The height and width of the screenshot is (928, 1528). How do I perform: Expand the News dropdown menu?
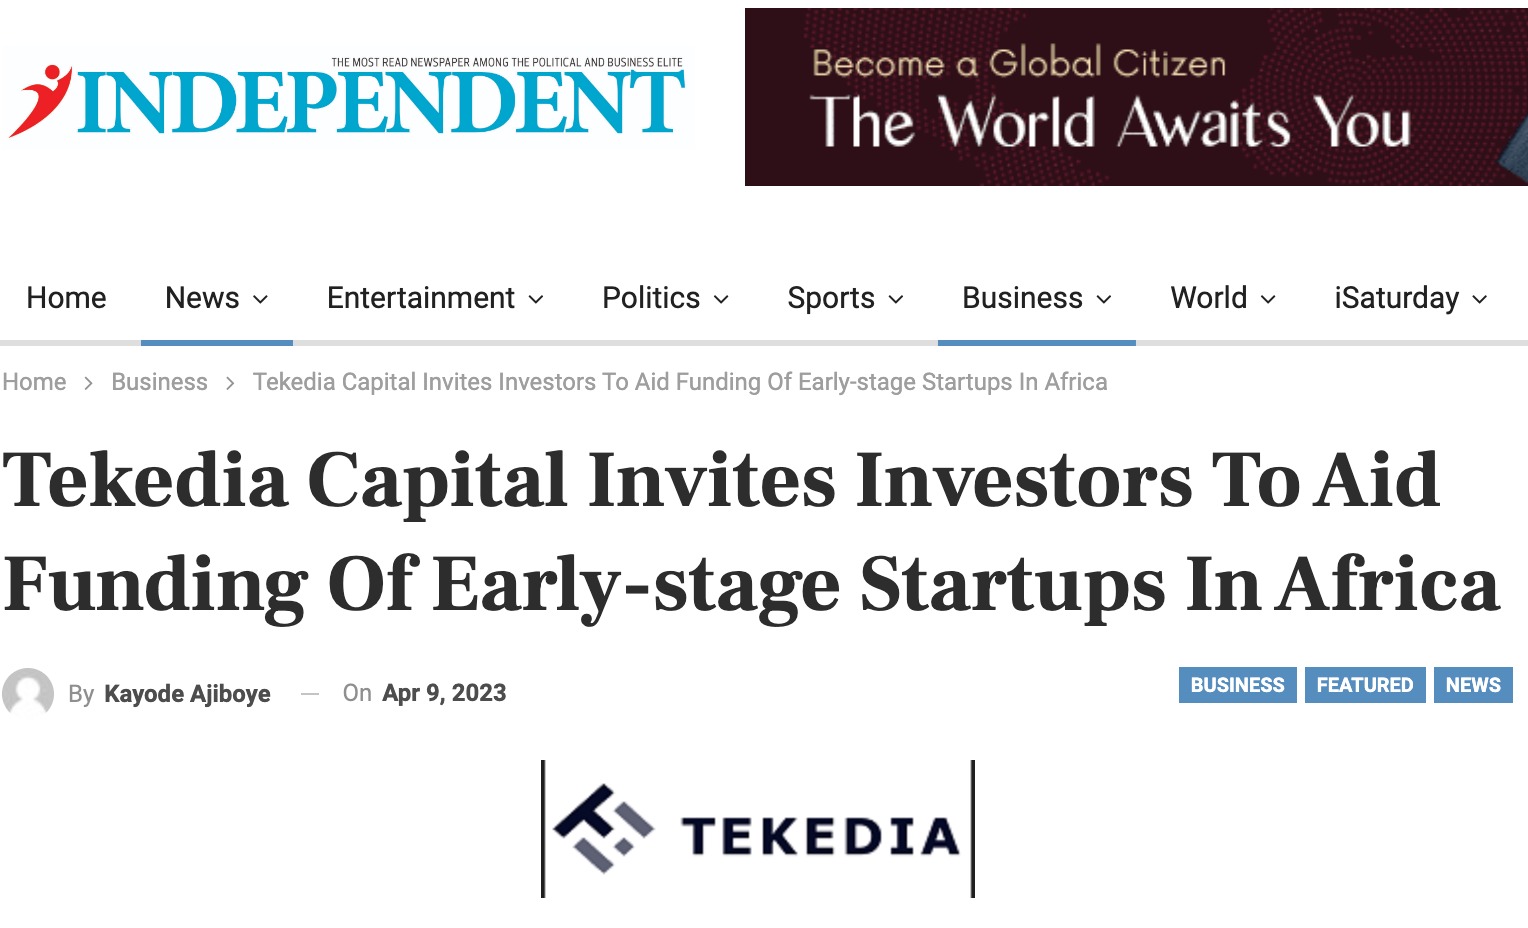[x=216, y=298]
